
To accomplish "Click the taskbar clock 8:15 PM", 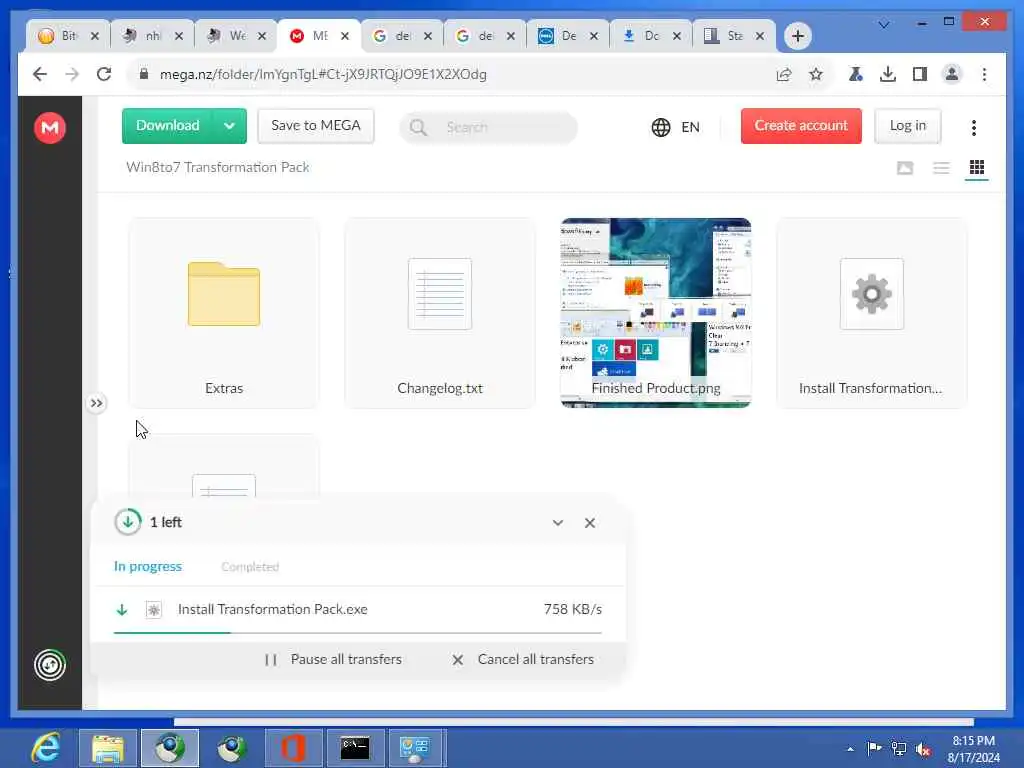I will coord(973,749).
